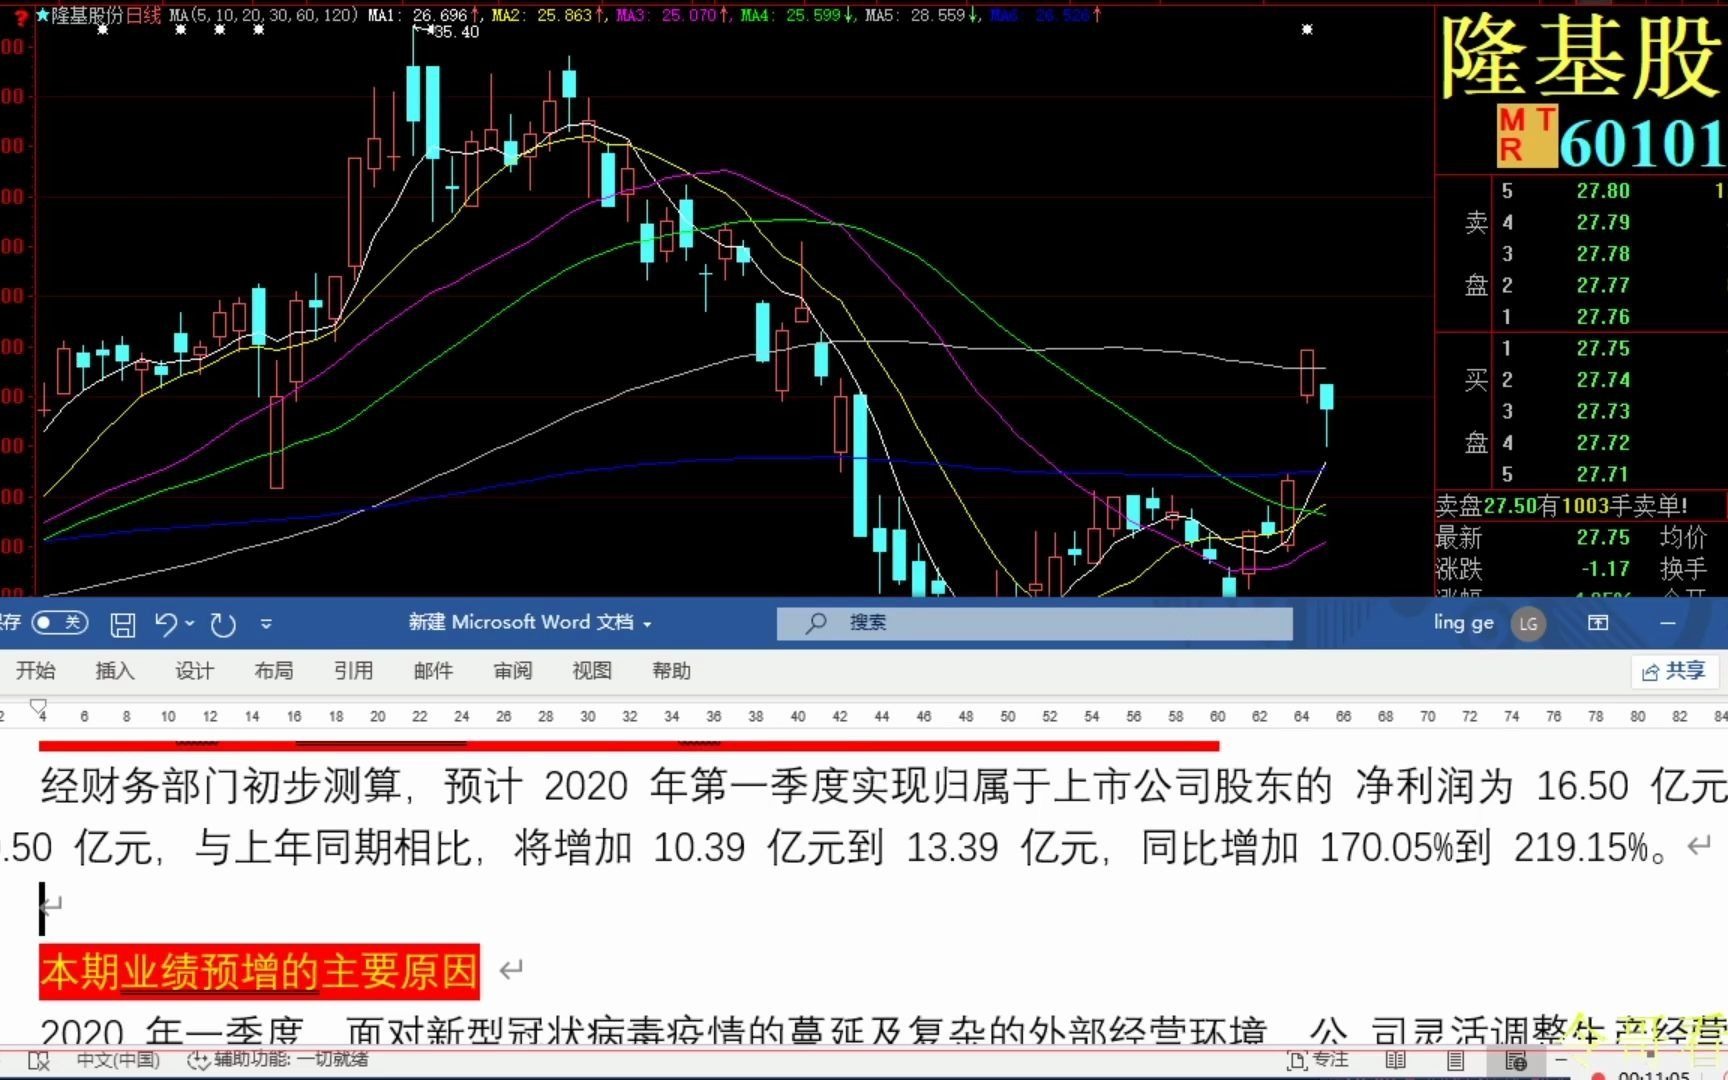Image resolution: width=1728 pixels, height=1080 pixels.
Task: Click the red question mark icon in chart
Action: (21, 17)
